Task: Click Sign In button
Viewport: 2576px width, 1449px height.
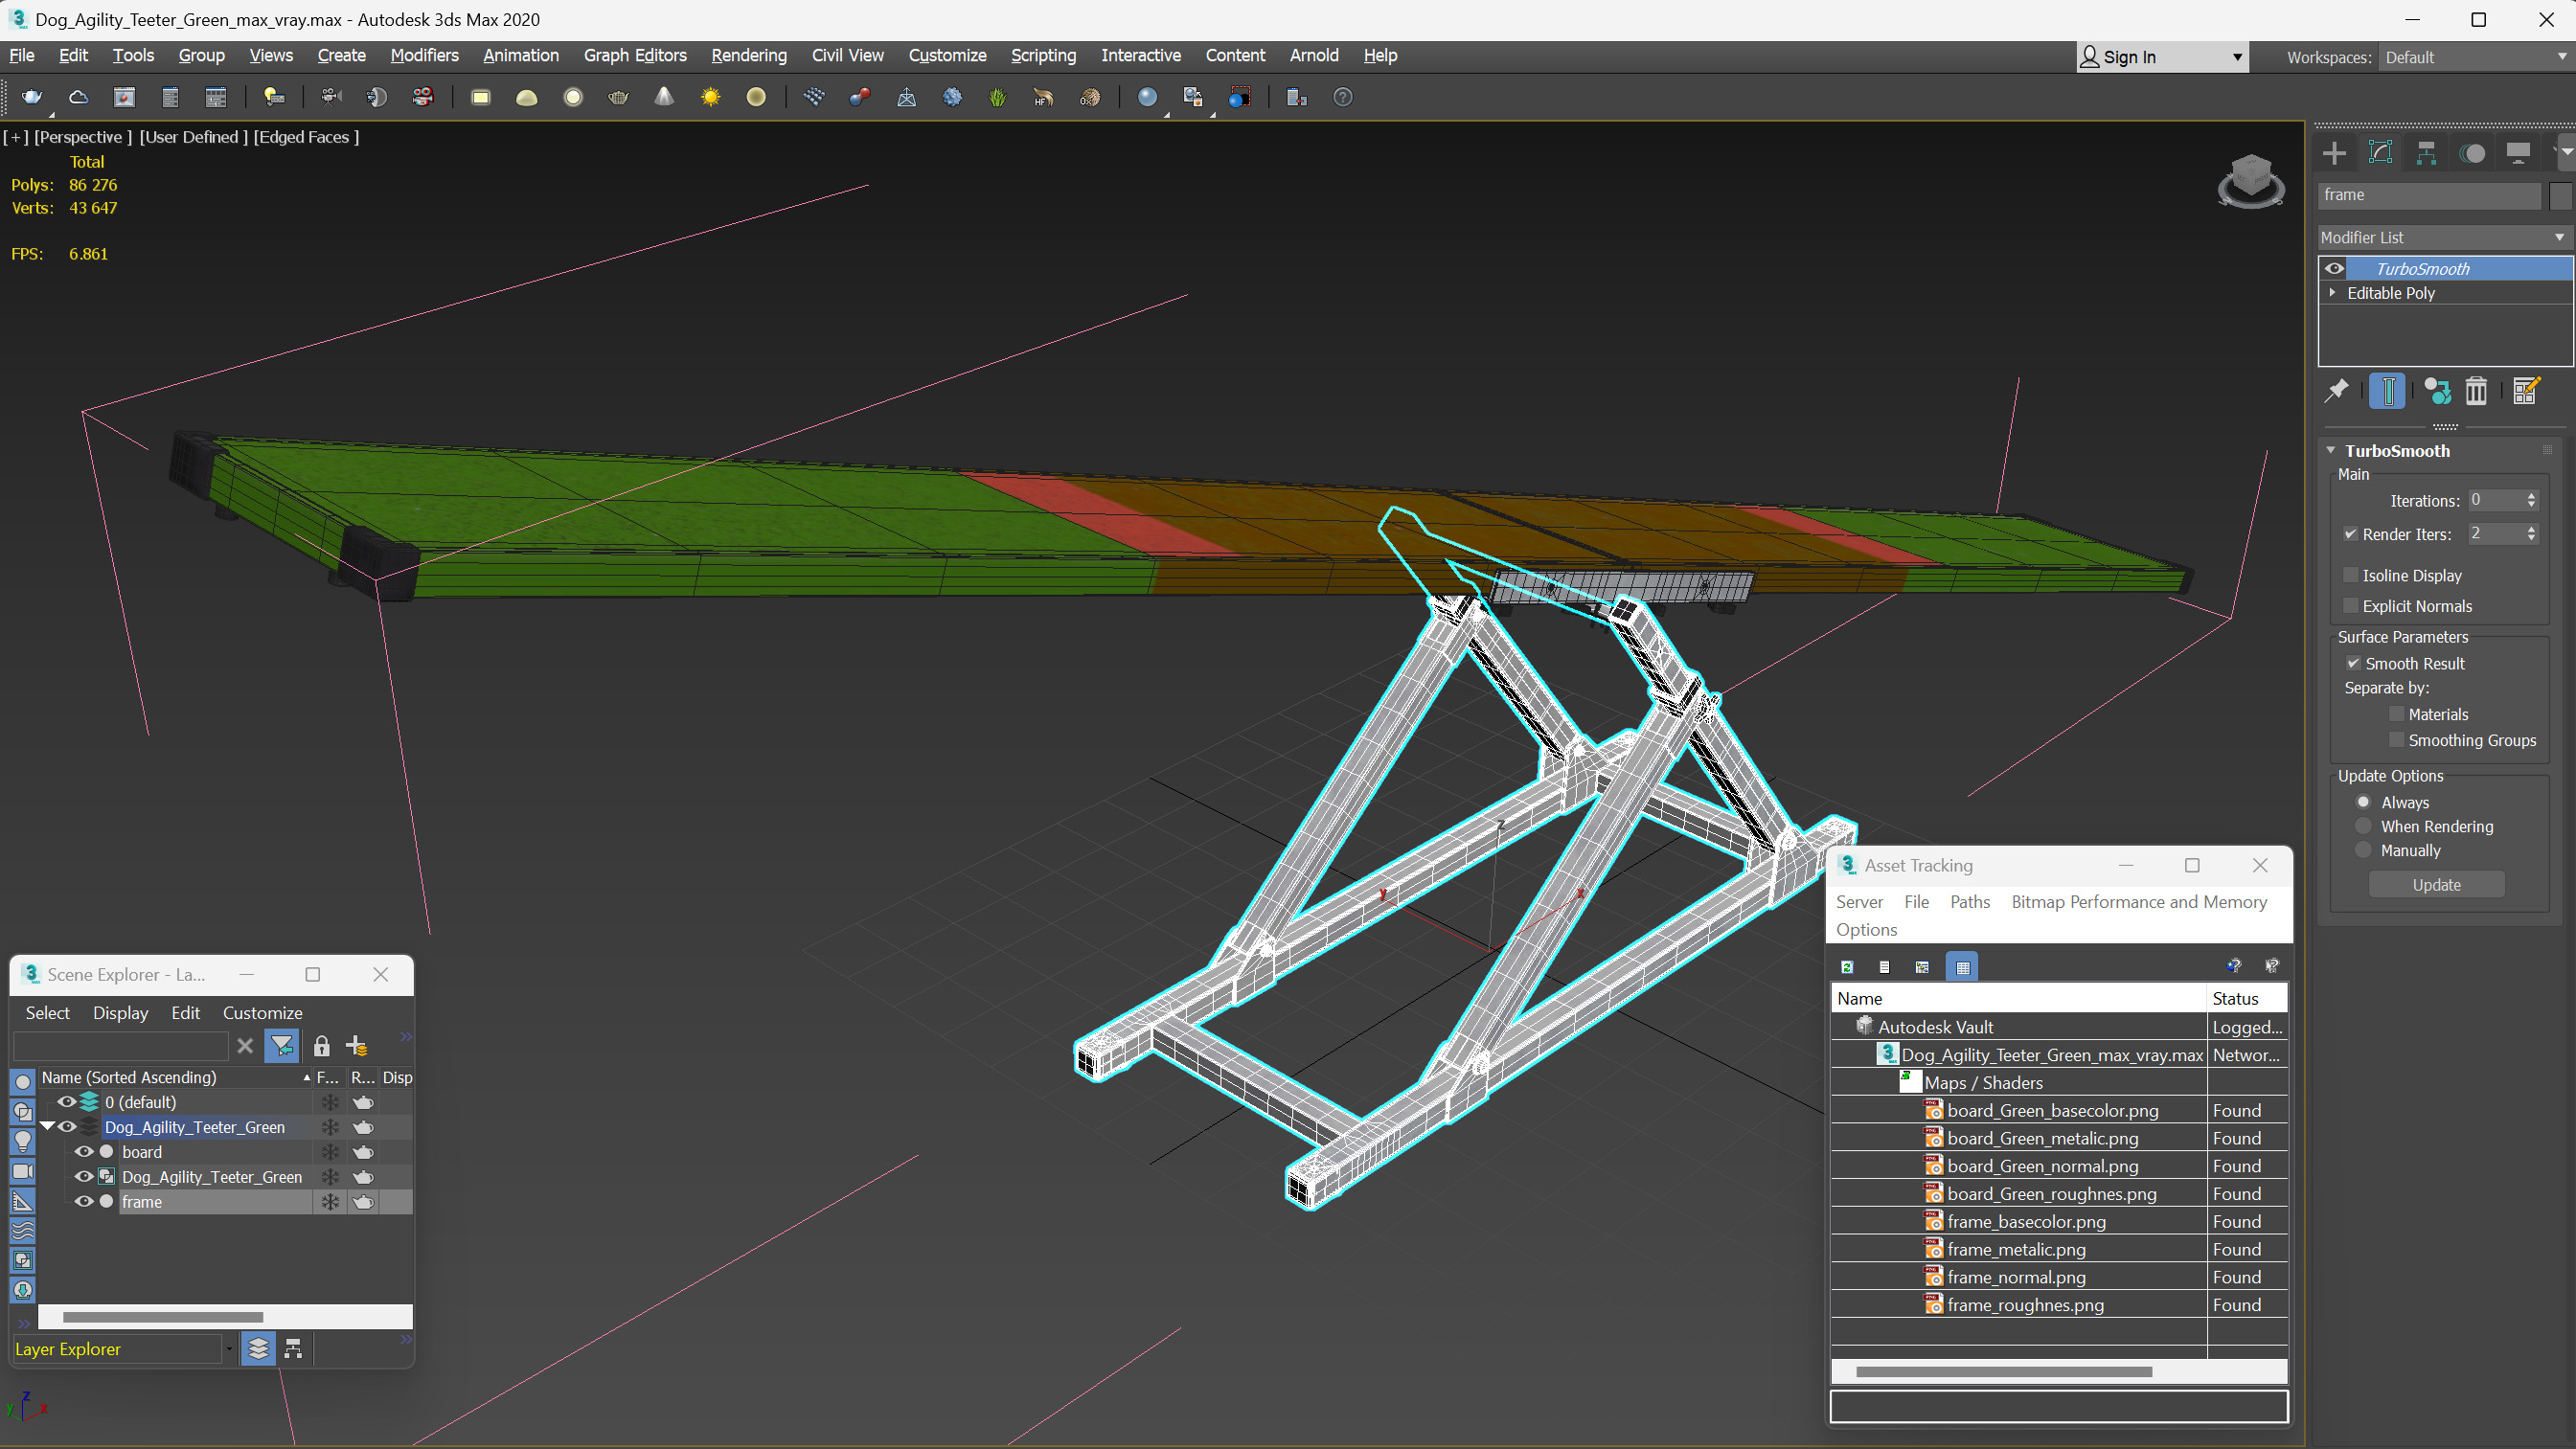Action: pos(2129,57)
